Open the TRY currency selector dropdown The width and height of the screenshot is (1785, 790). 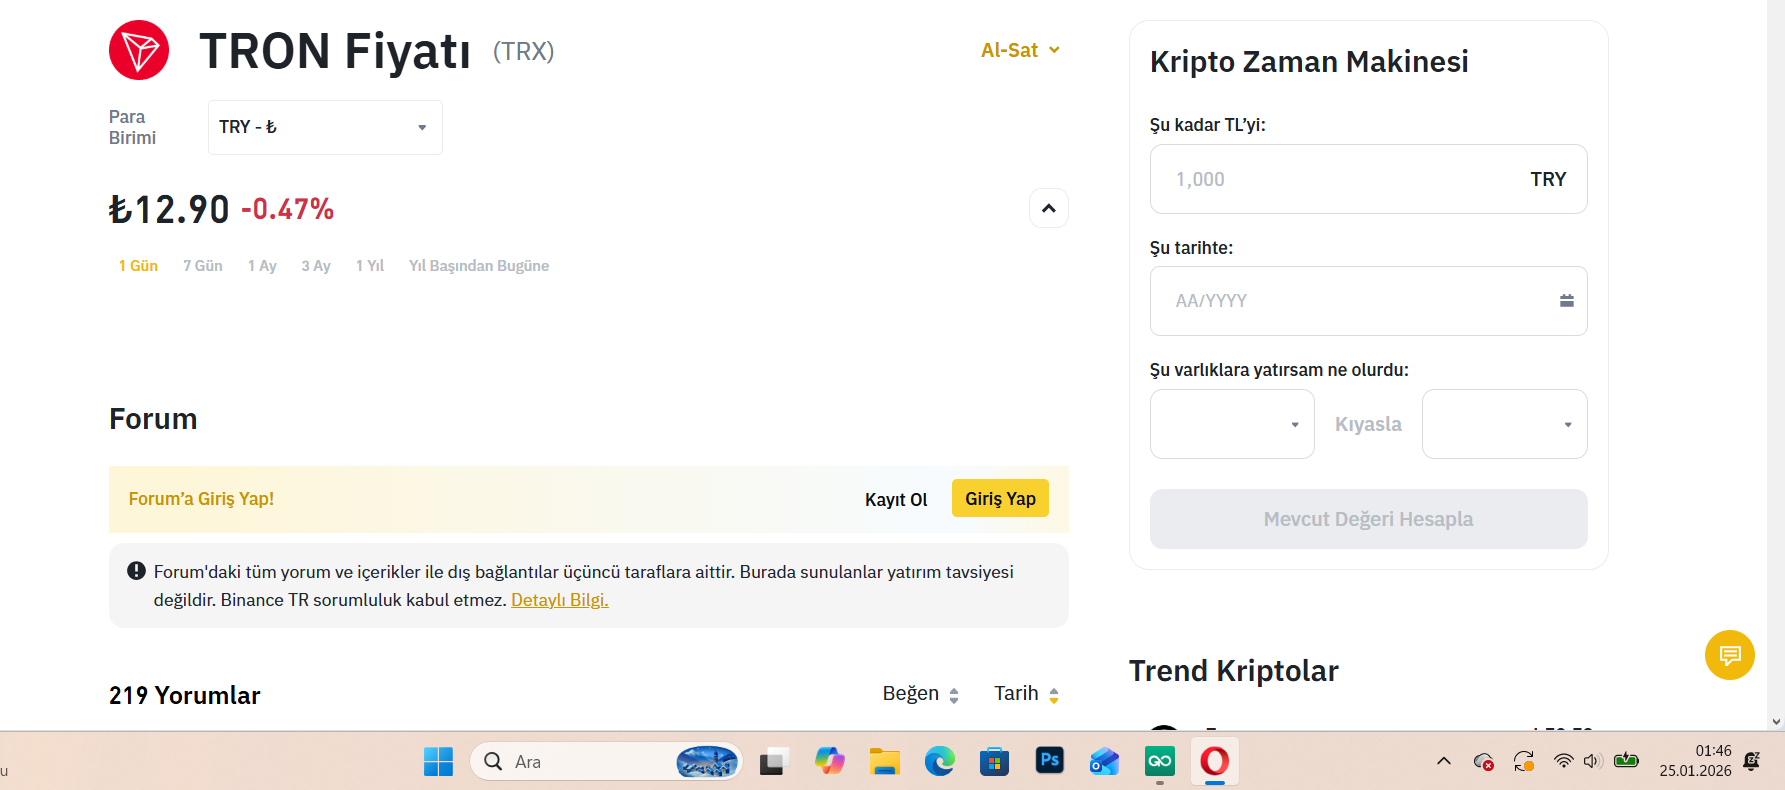pyautogui.click(x=325, y=127)
